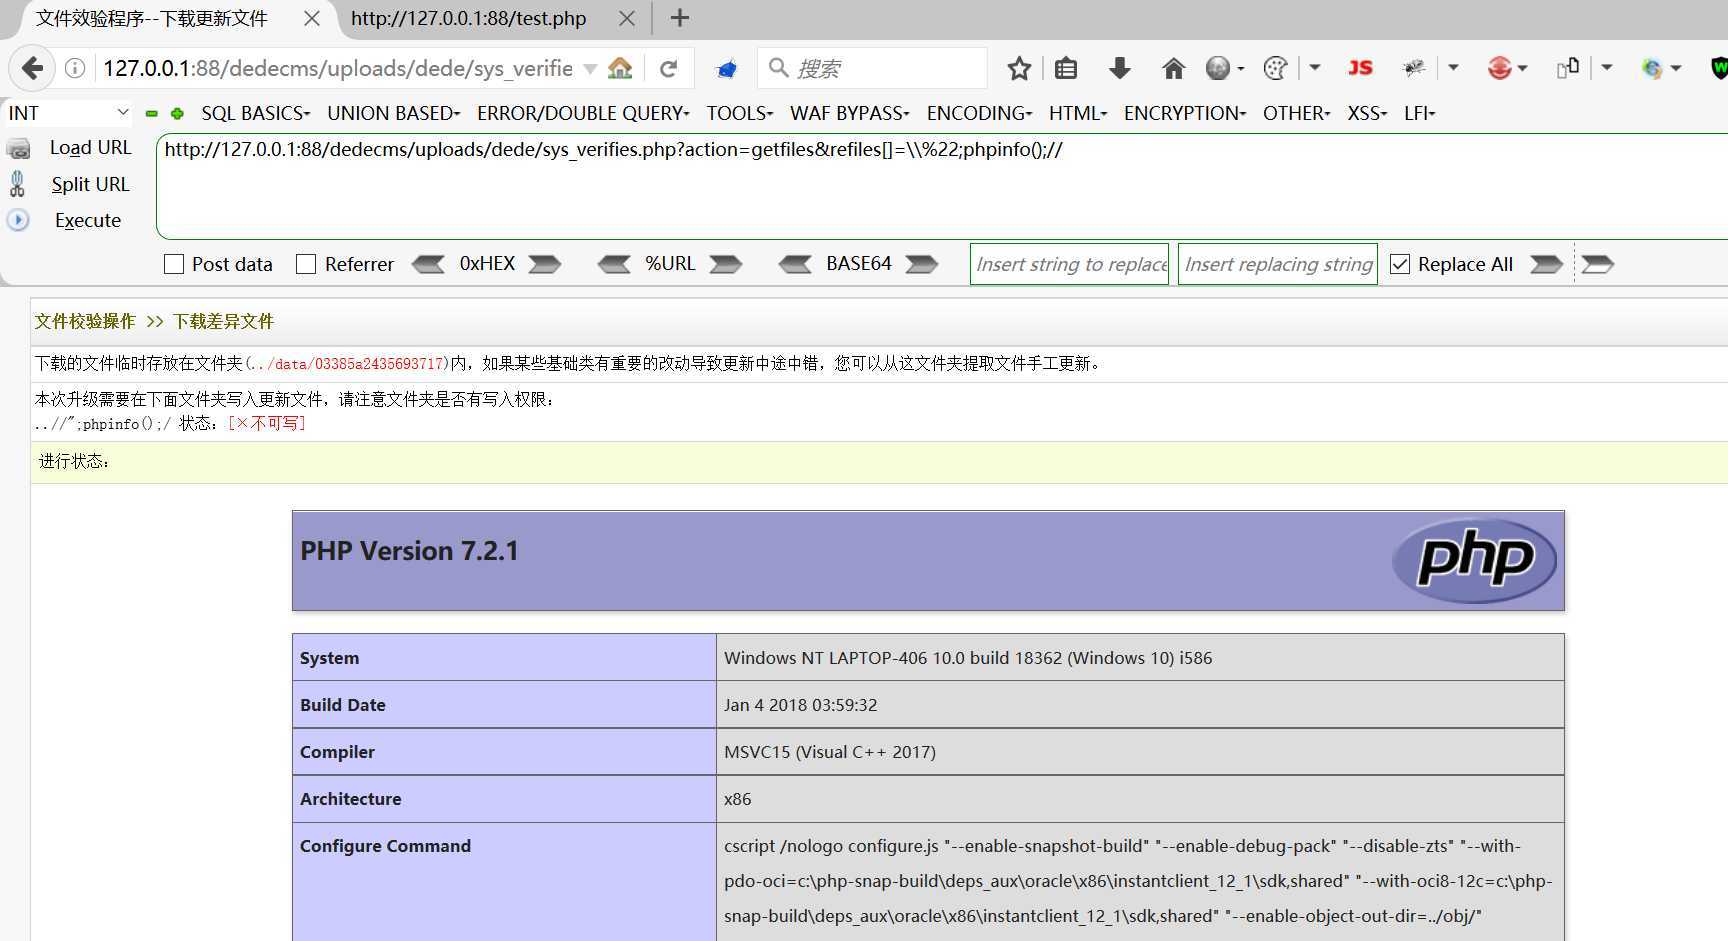Open the XSS menu in HackBar
This screenshot has height=941, width=1728.
(1367, 113)
